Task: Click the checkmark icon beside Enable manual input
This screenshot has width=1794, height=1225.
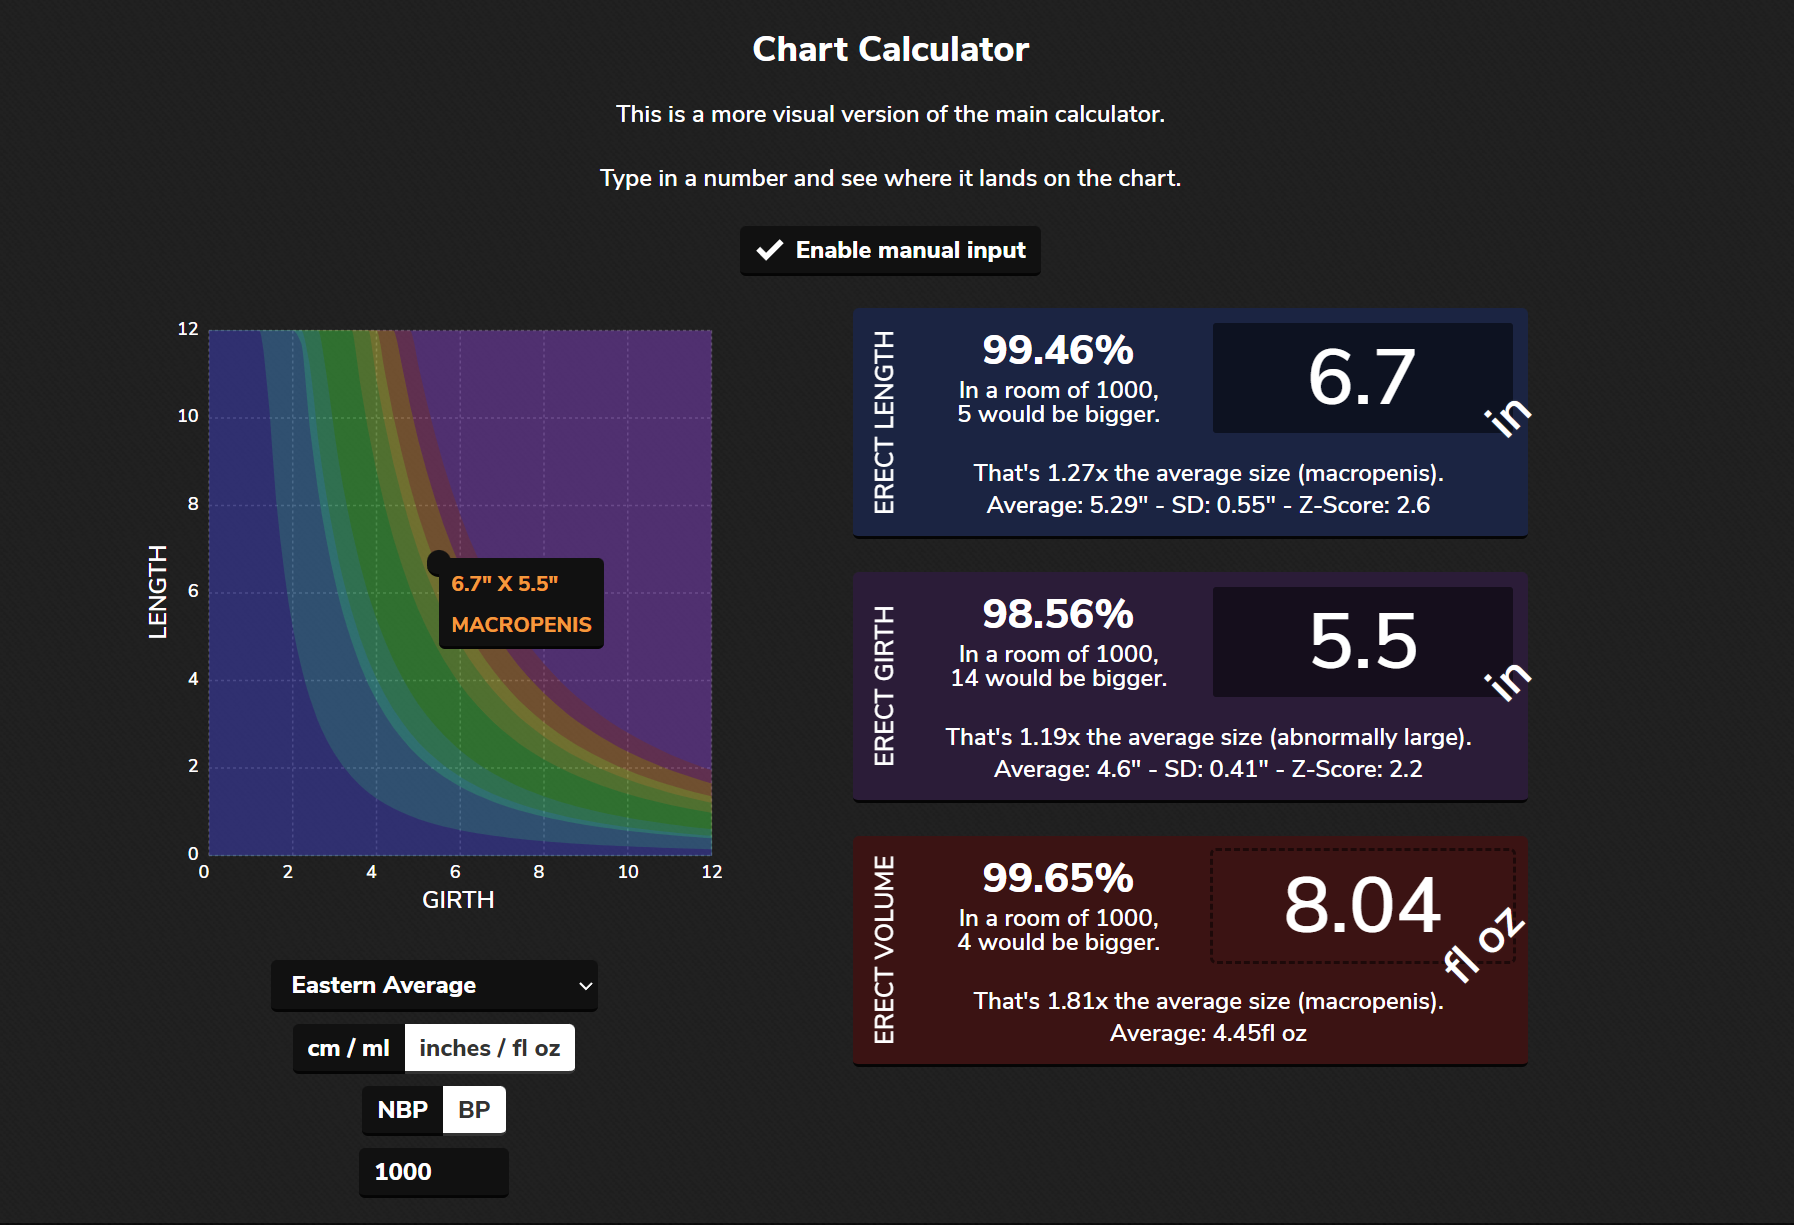Action: coord(769,250)
